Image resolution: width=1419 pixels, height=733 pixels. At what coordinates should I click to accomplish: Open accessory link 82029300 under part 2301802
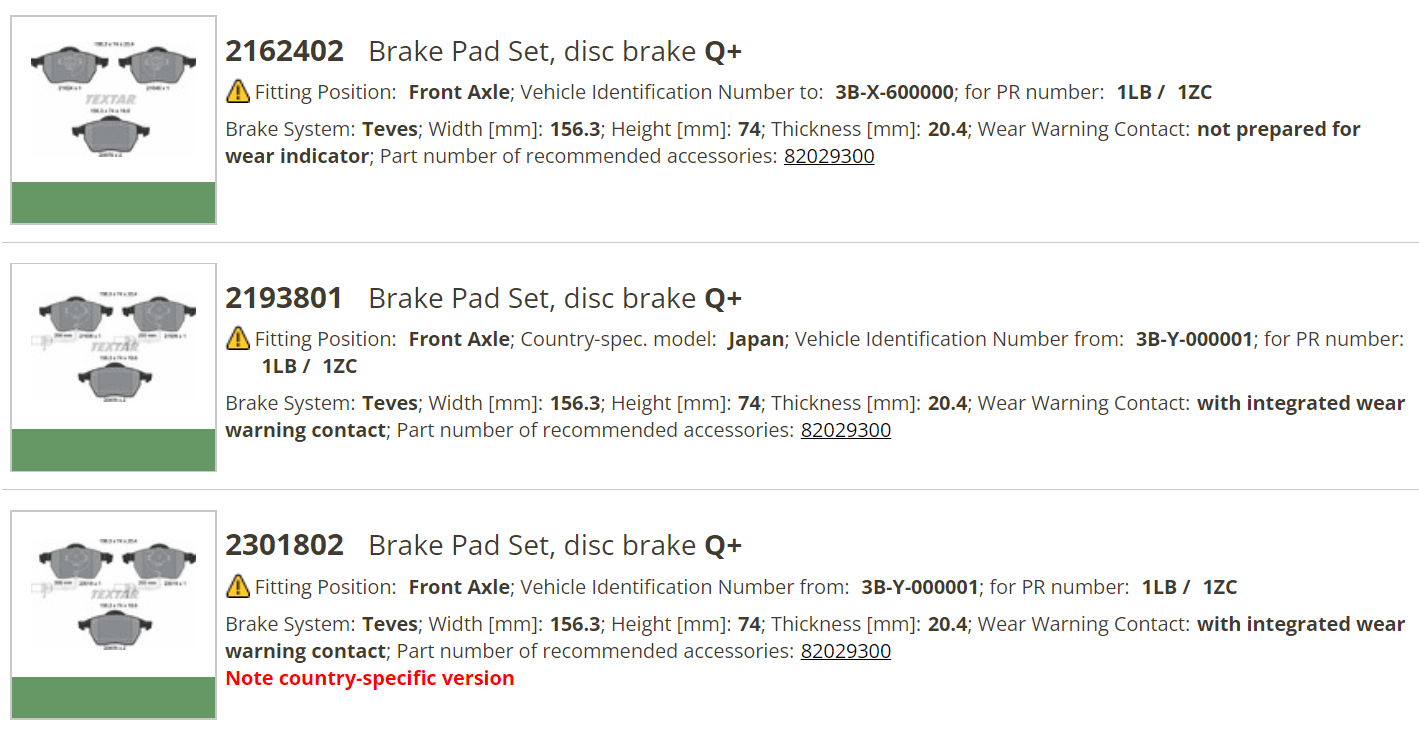tap(846, 651)
